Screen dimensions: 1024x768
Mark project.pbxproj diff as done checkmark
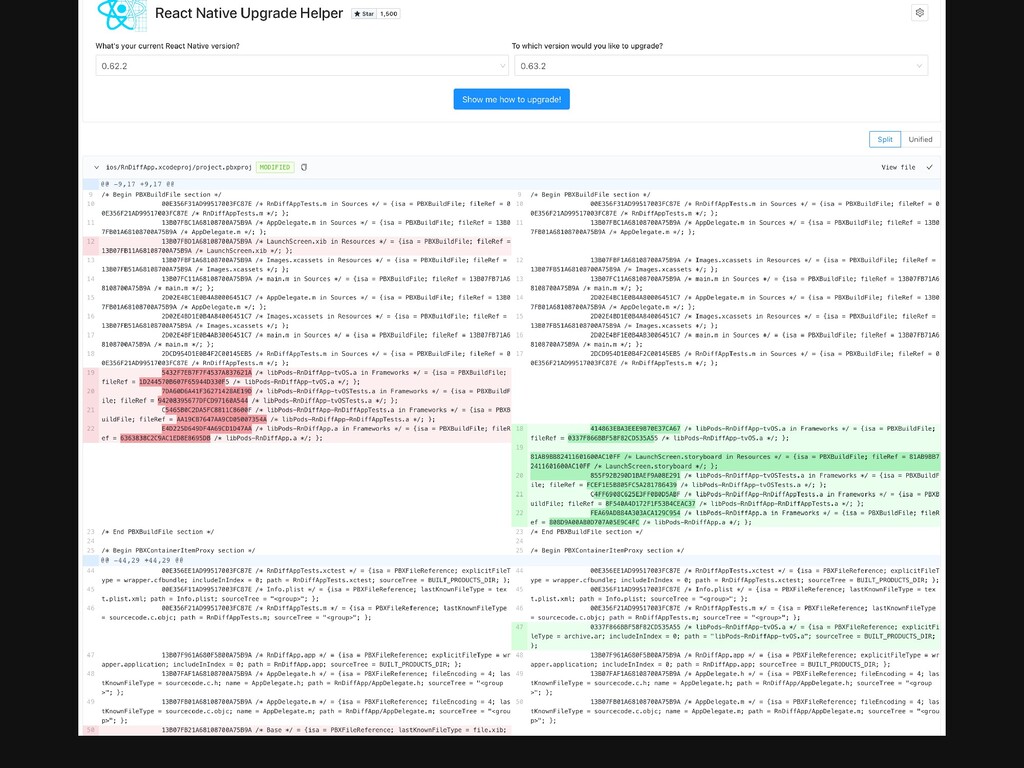pos(929,167)
